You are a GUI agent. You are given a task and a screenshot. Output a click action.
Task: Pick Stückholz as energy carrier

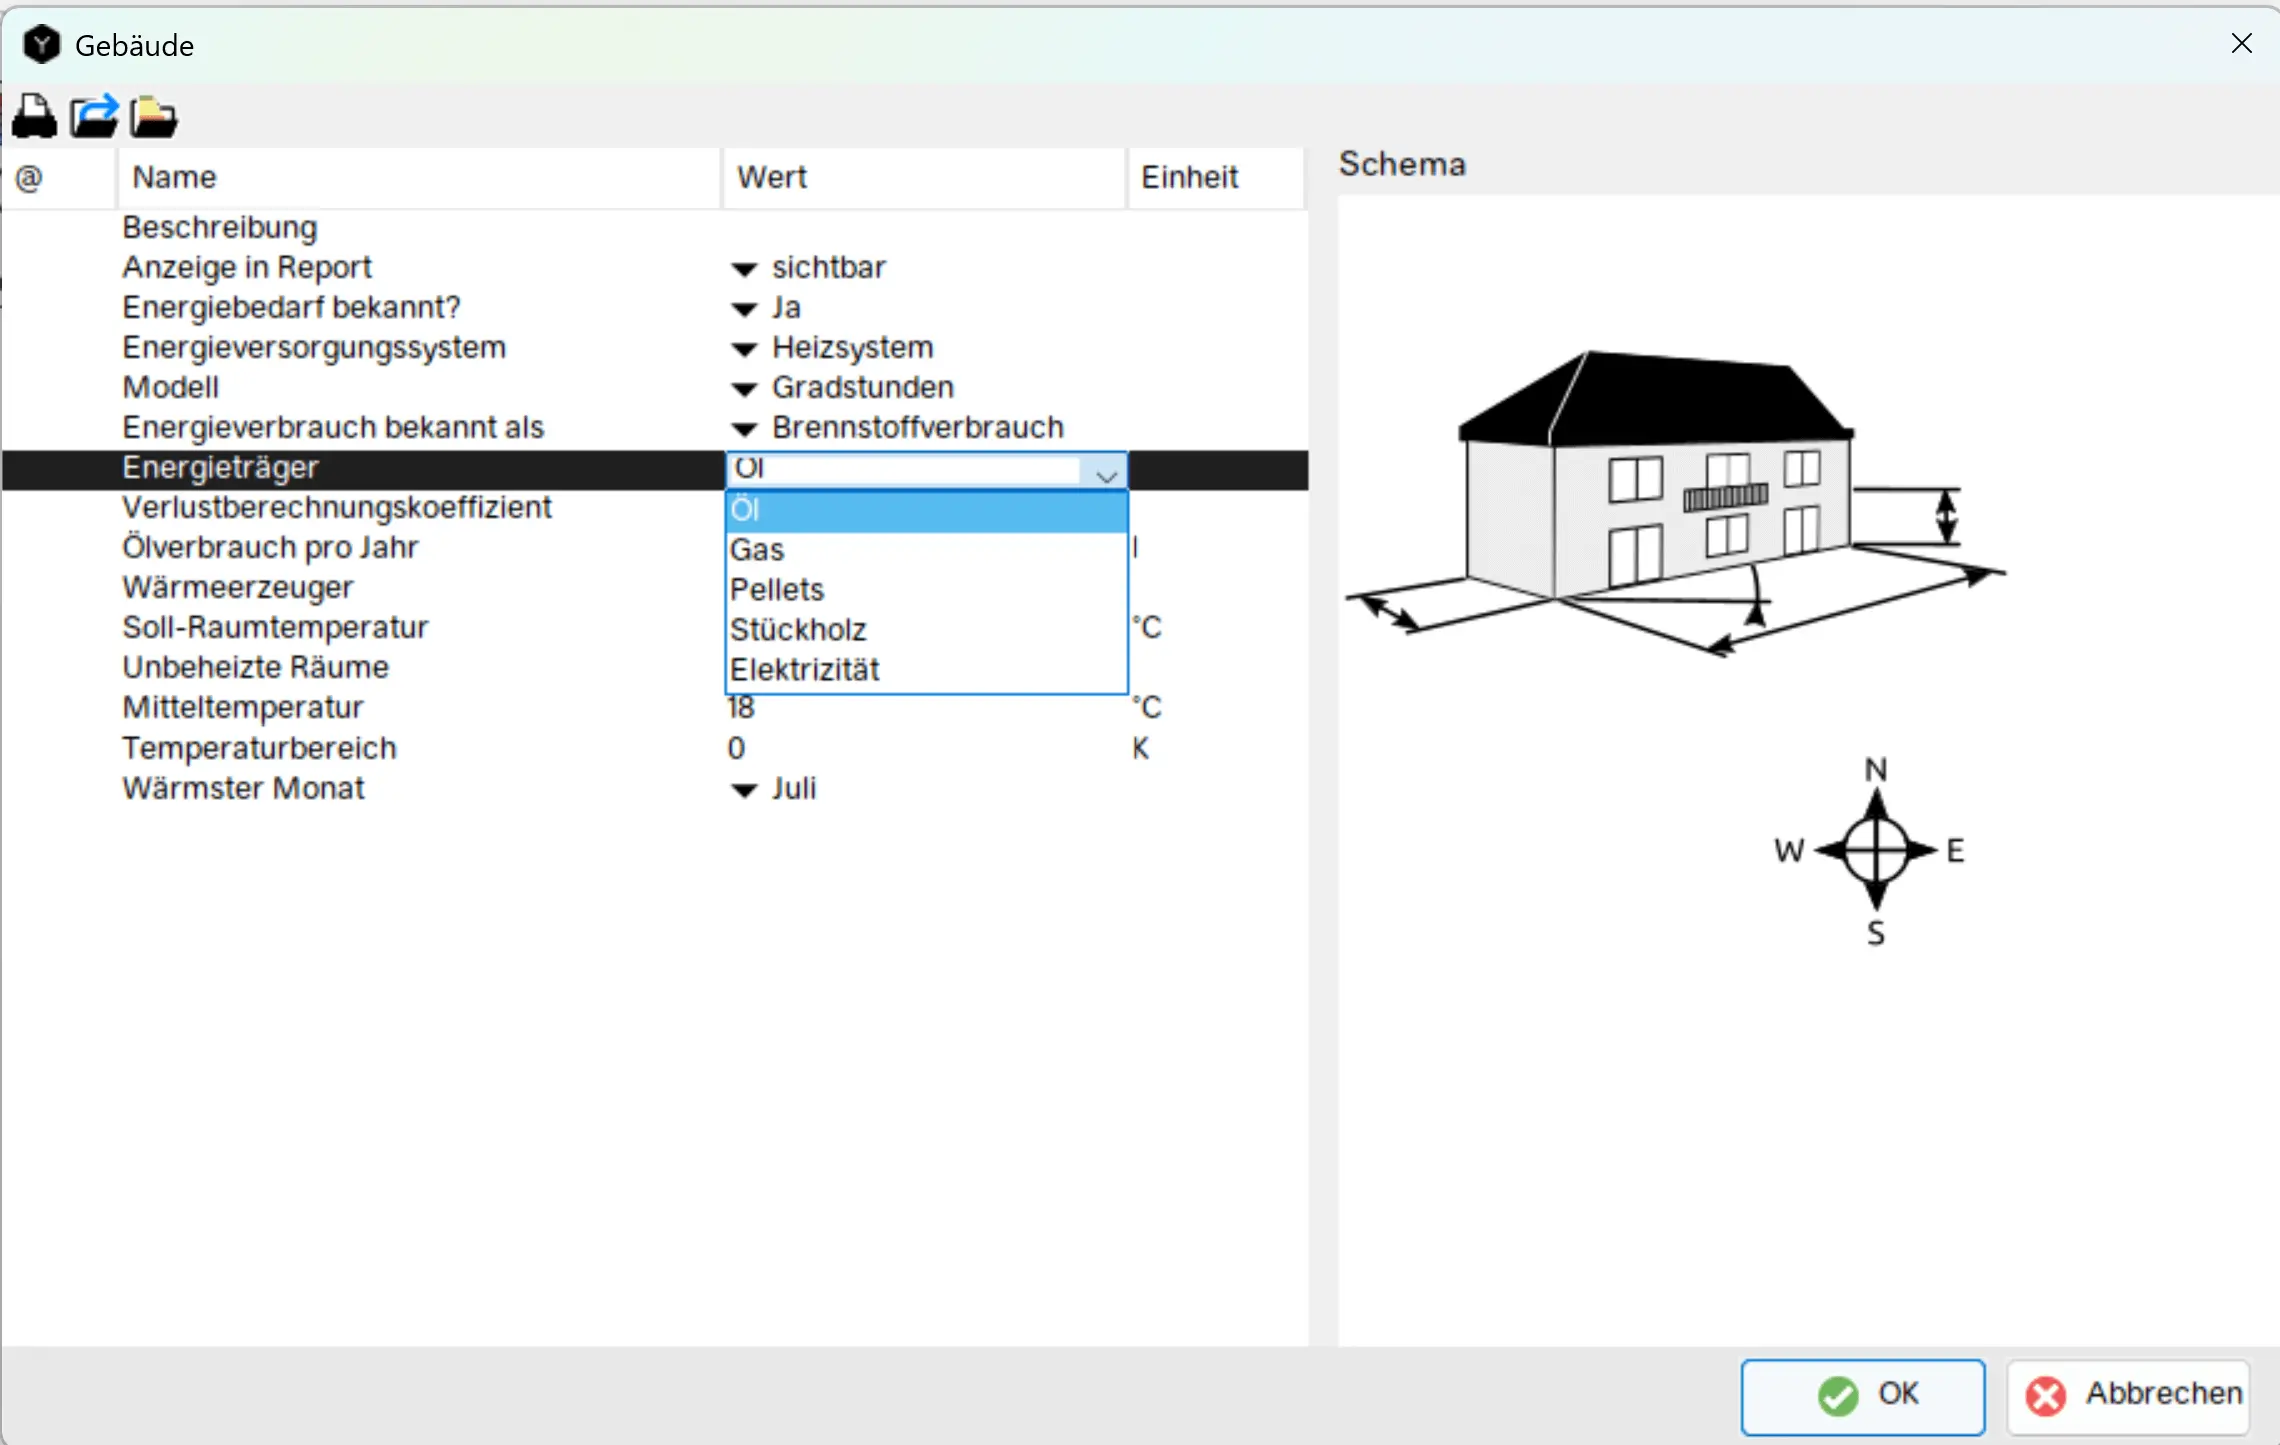[798, 630]
